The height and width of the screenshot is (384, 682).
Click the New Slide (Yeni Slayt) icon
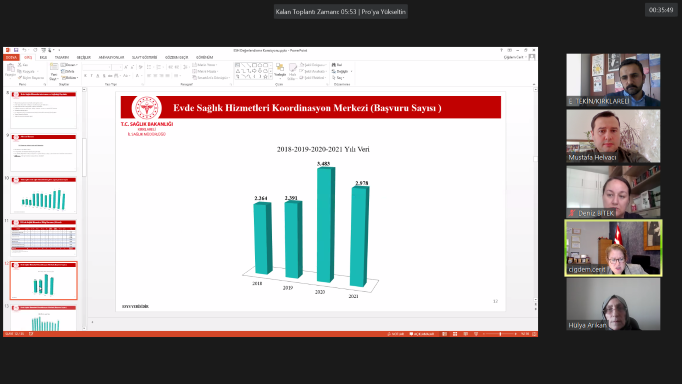point(54,71)
